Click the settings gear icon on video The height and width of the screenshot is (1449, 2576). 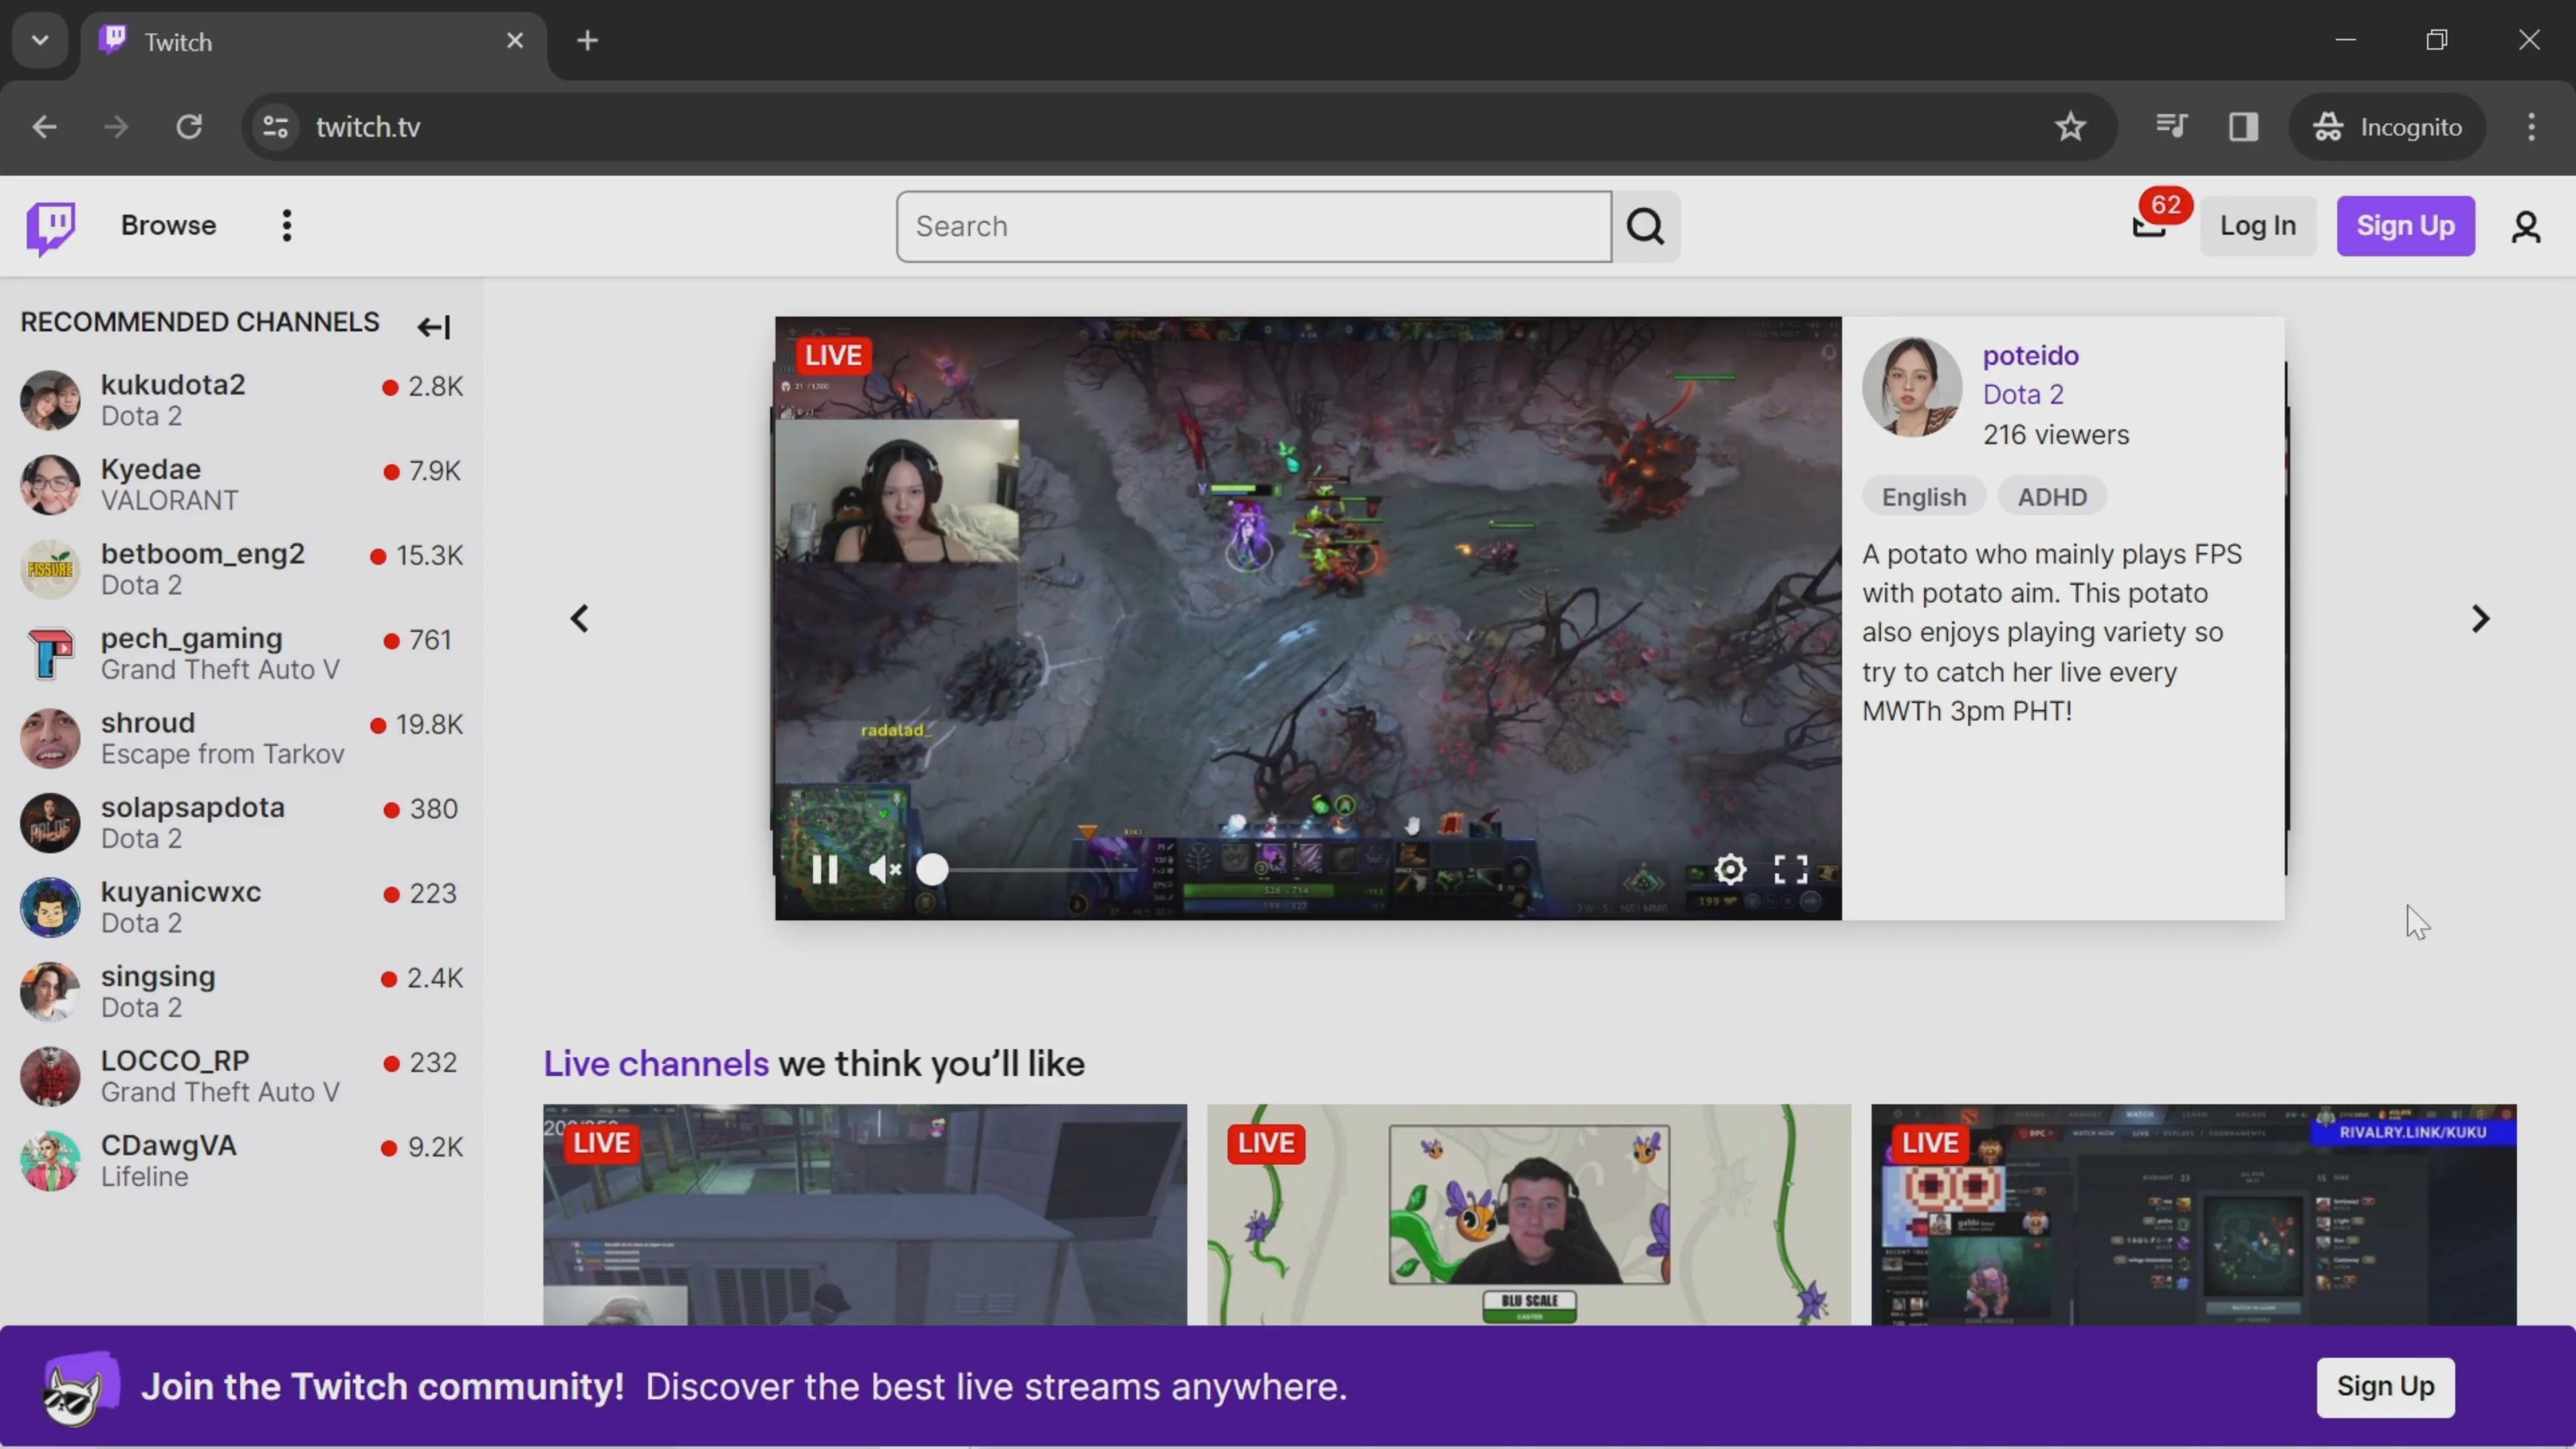point(1730,869)
